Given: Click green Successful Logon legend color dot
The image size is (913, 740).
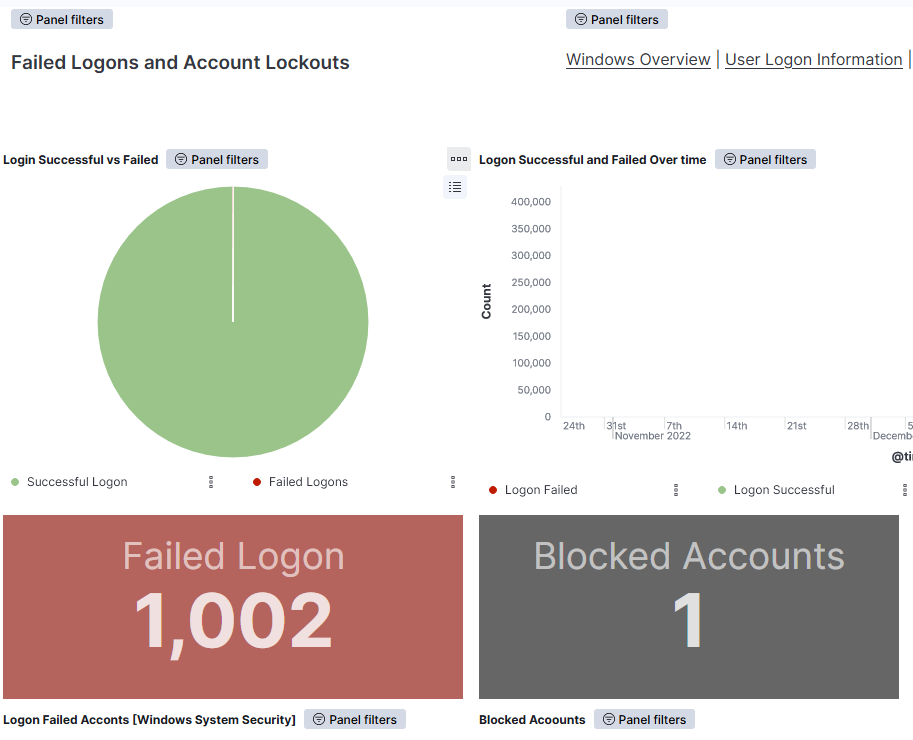Looking at the screenshot, I should tap(15, 482).
